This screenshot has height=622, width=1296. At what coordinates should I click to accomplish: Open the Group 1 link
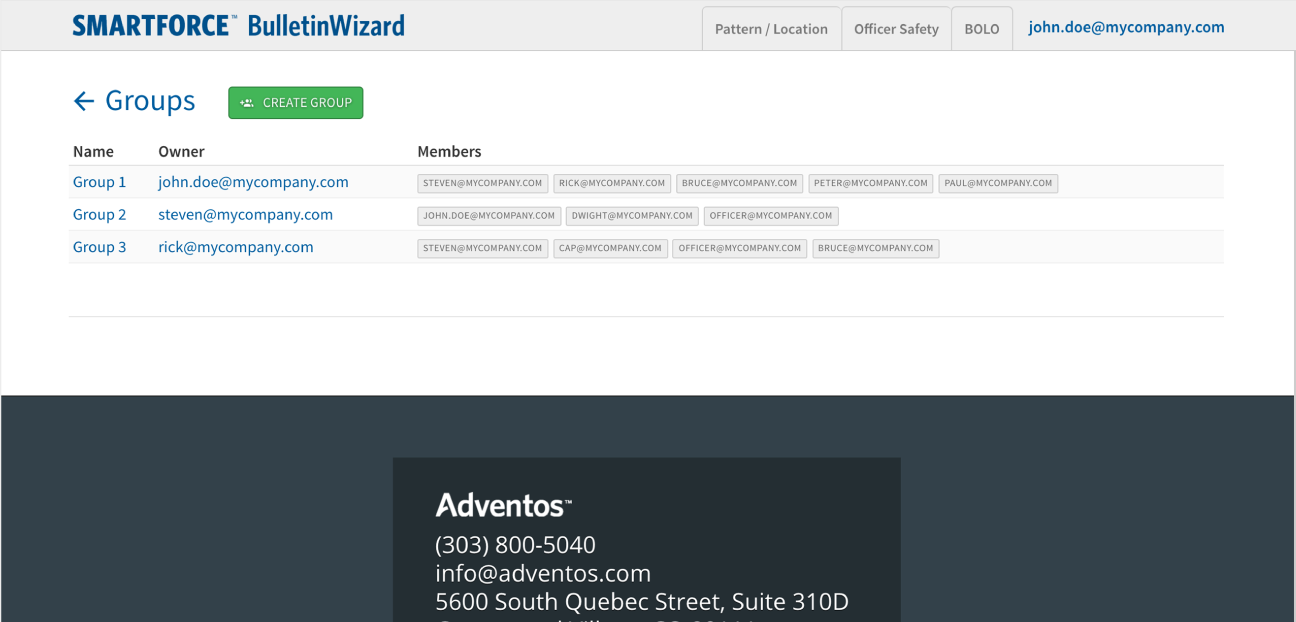pyautogui.click(x=100, y=183)
